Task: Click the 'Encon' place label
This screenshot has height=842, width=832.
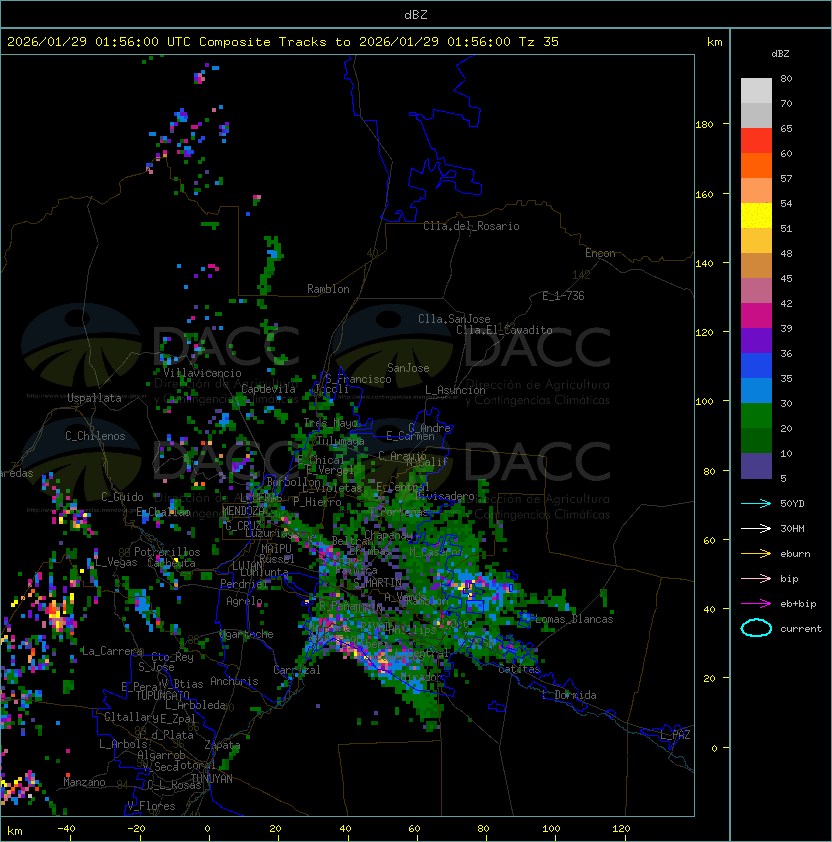Action: [600, 253]
